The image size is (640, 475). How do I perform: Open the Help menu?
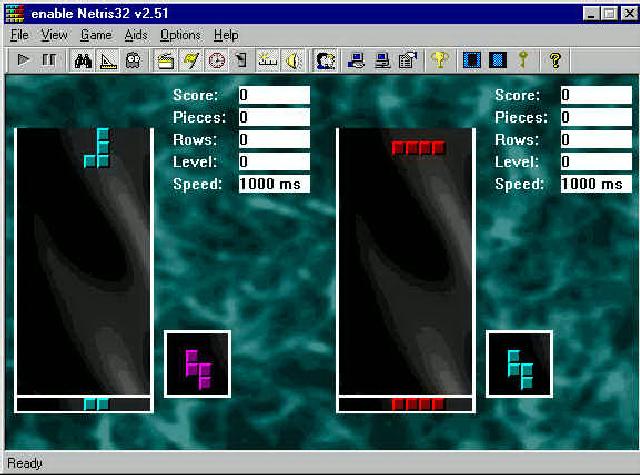[x=226, y=35]
